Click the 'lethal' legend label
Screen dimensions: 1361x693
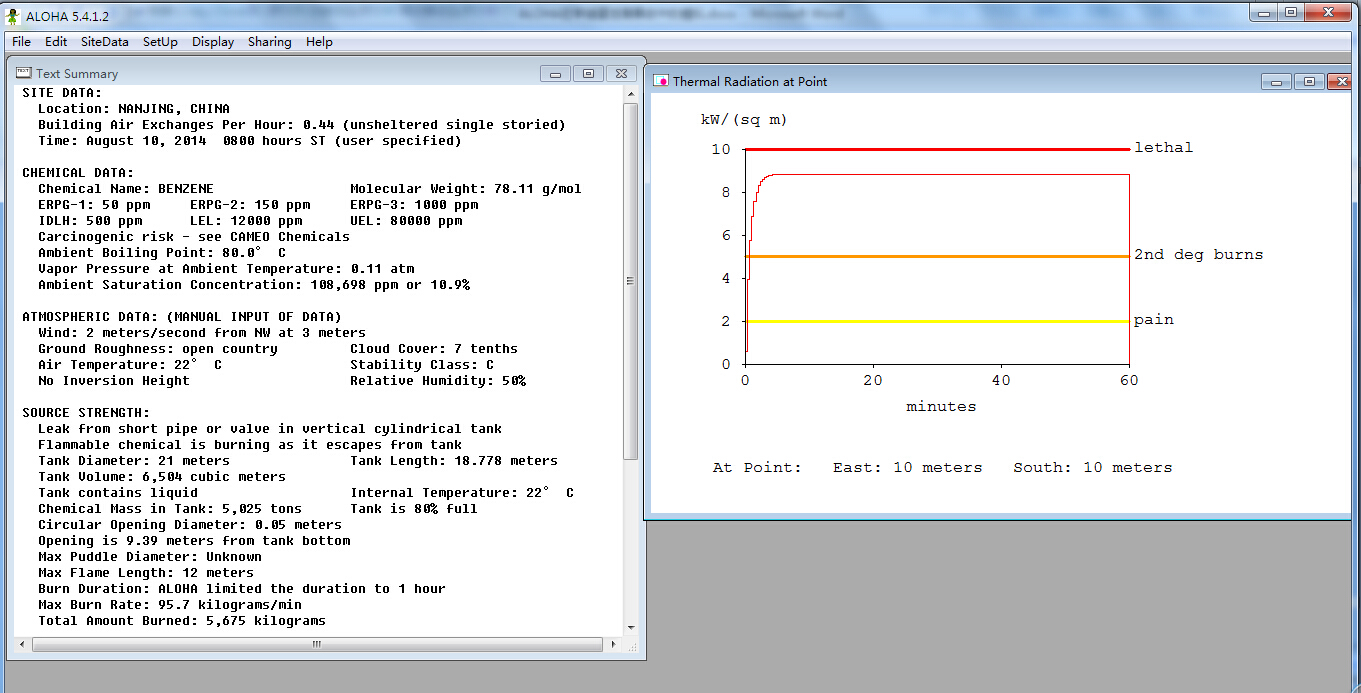tap(1163, 147)
